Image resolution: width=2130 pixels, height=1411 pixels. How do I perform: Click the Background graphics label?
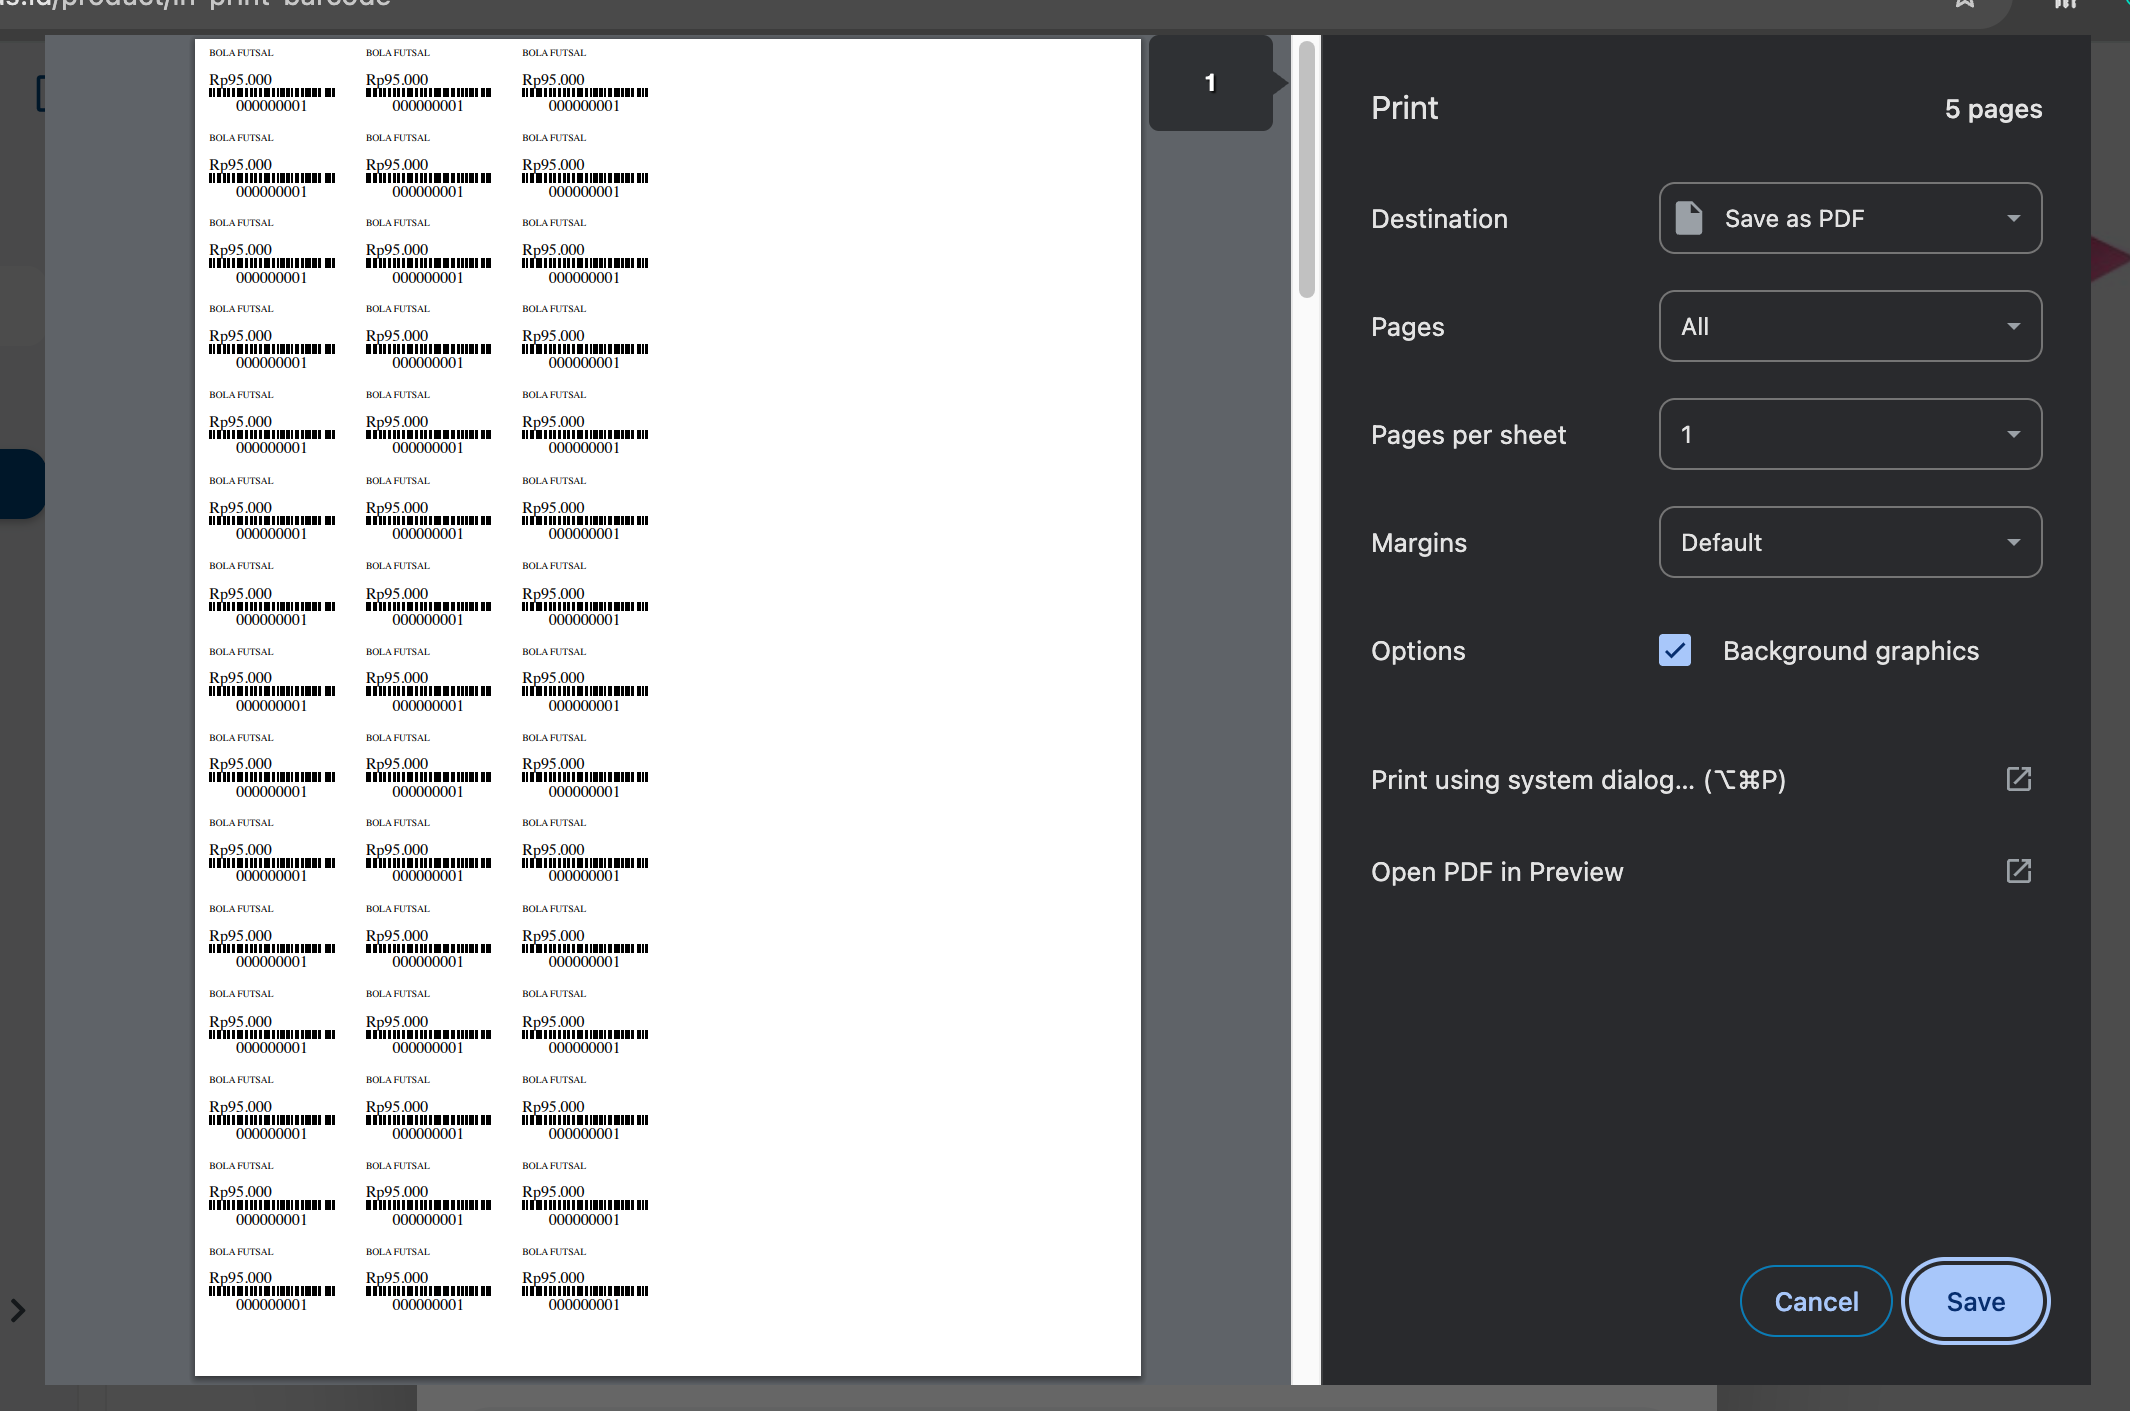(1851, 651)
